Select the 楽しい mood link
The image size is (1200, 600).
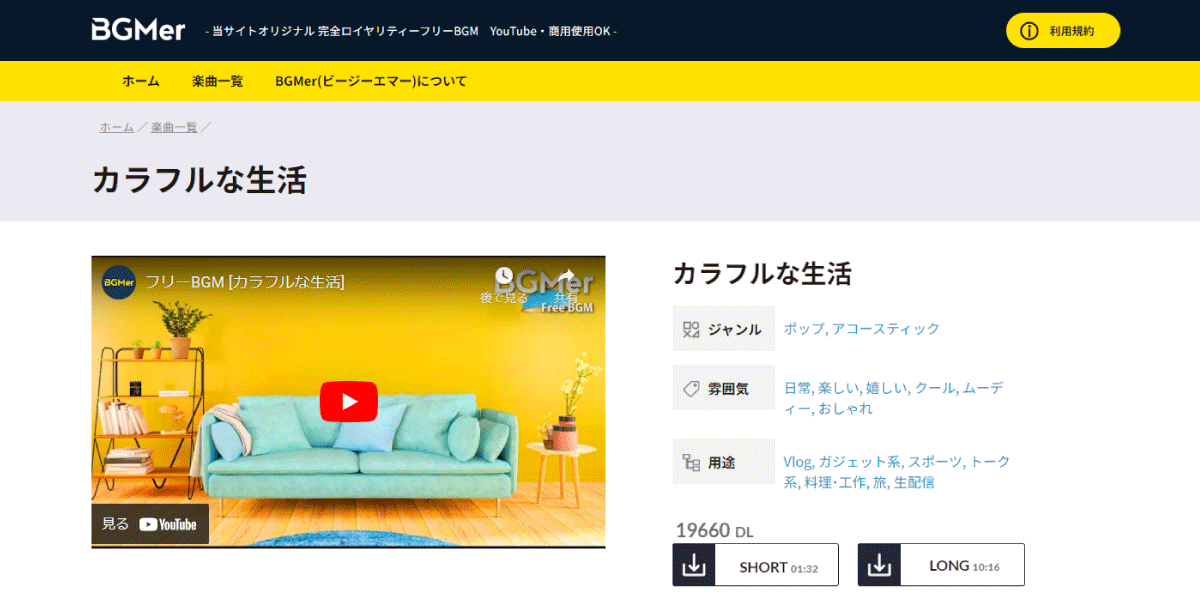tap(838, 388)
